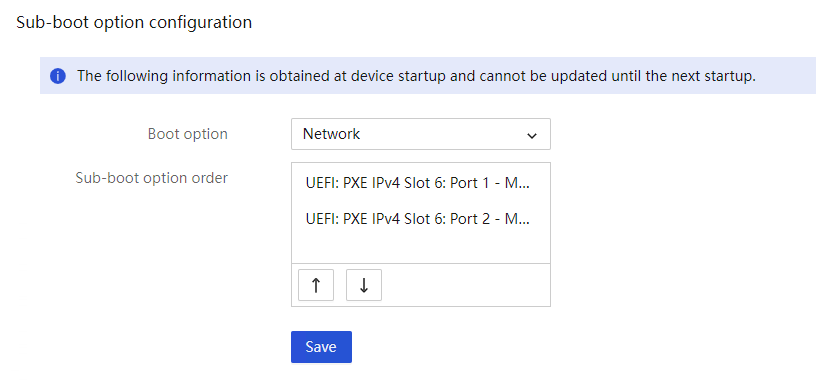816x380 pixels.
Task: Click the truncated ellipsis of the Port 1 entry
Action: (525, 186)
